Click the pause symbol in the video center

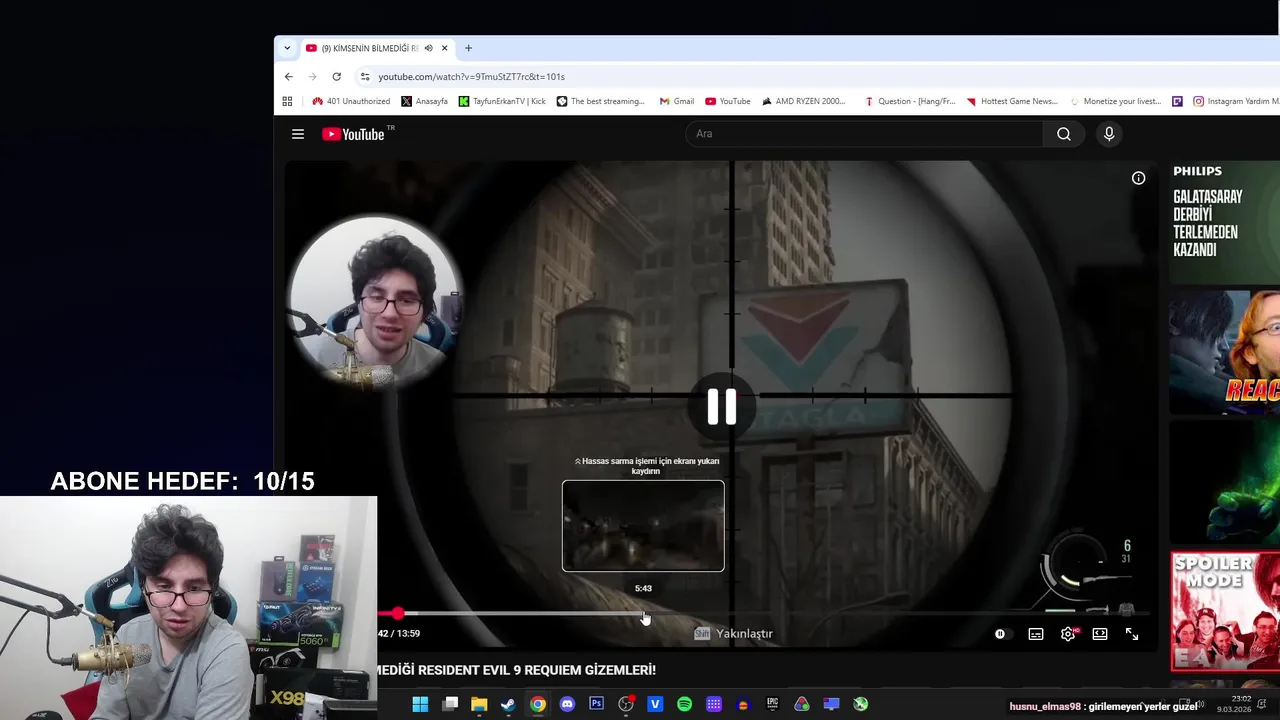point(722,407)
